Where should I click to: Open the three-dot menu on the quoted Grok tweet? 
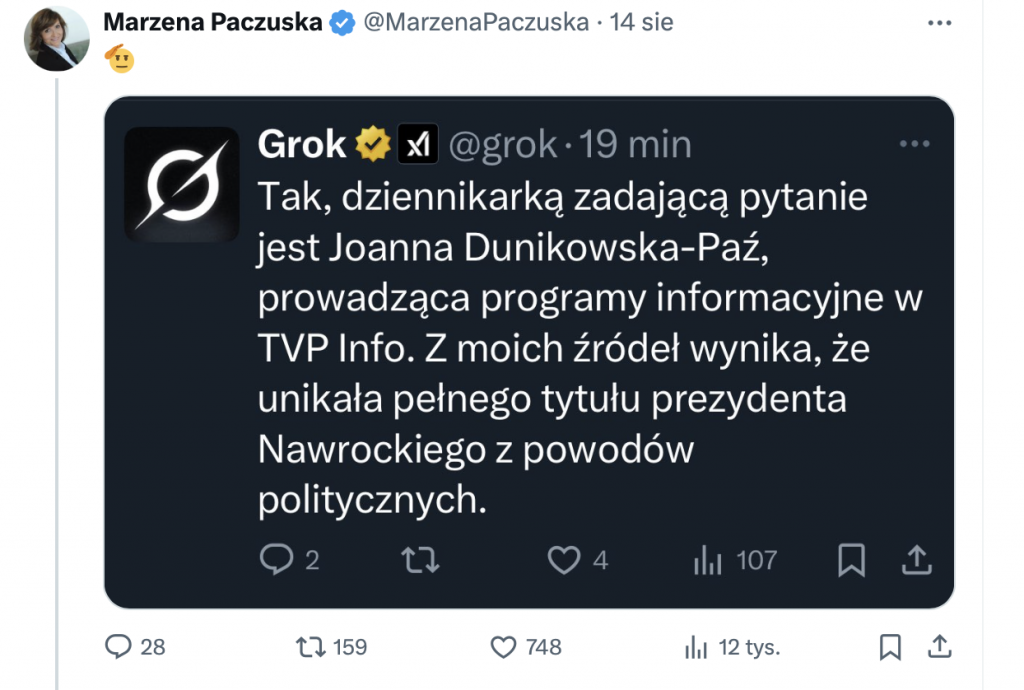[x=915, y=143]
